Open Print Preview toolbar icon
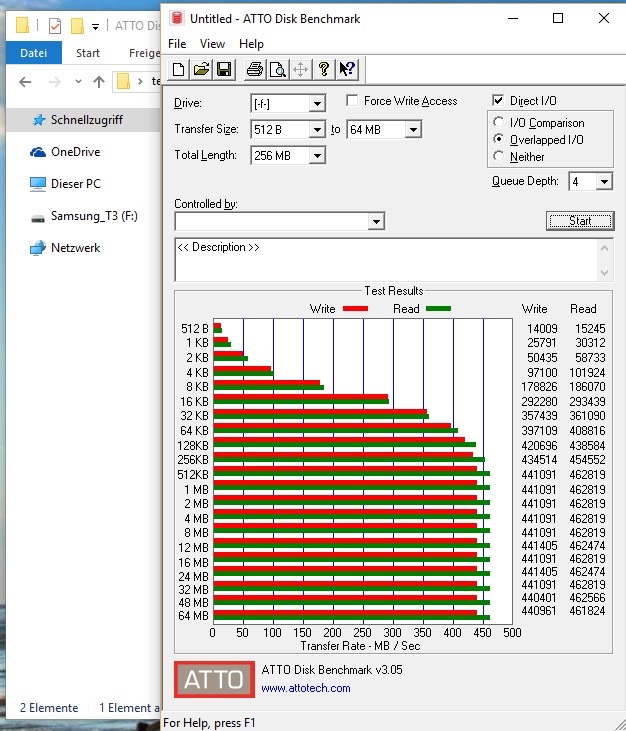 [278, 70]
